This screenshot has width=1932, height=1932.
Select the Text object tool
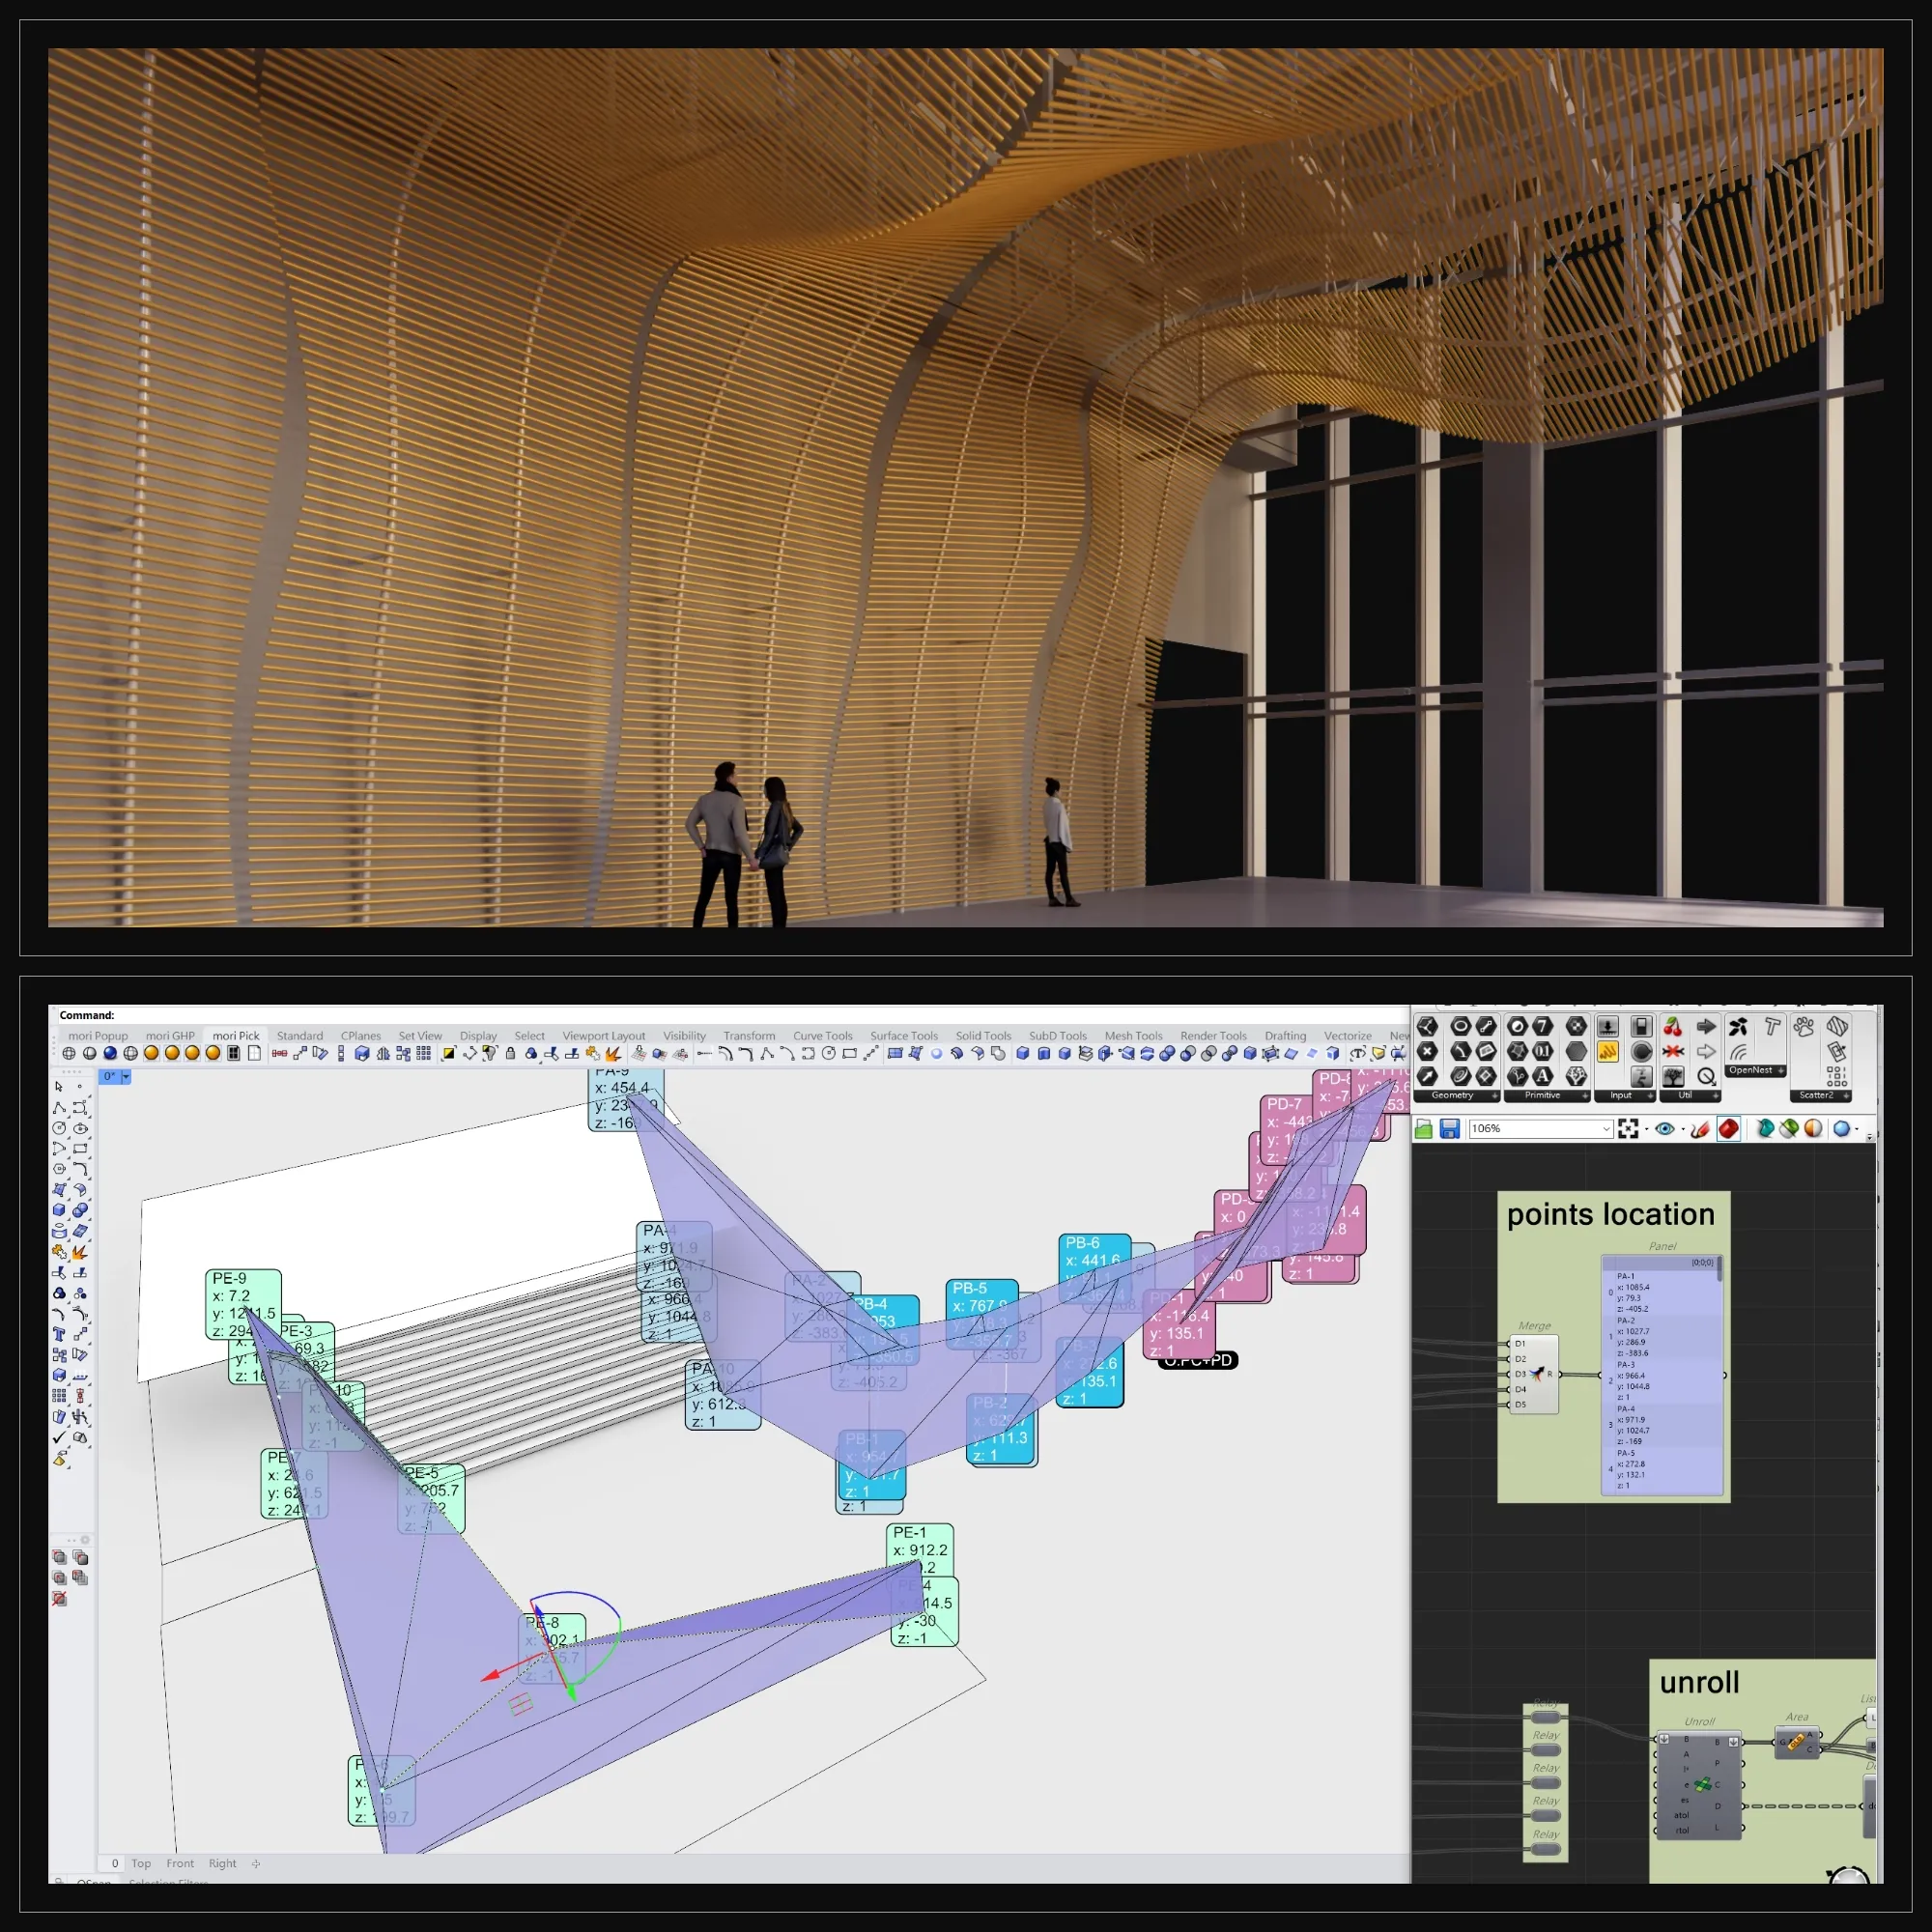pyautogui.click(x=59, y=1335)
